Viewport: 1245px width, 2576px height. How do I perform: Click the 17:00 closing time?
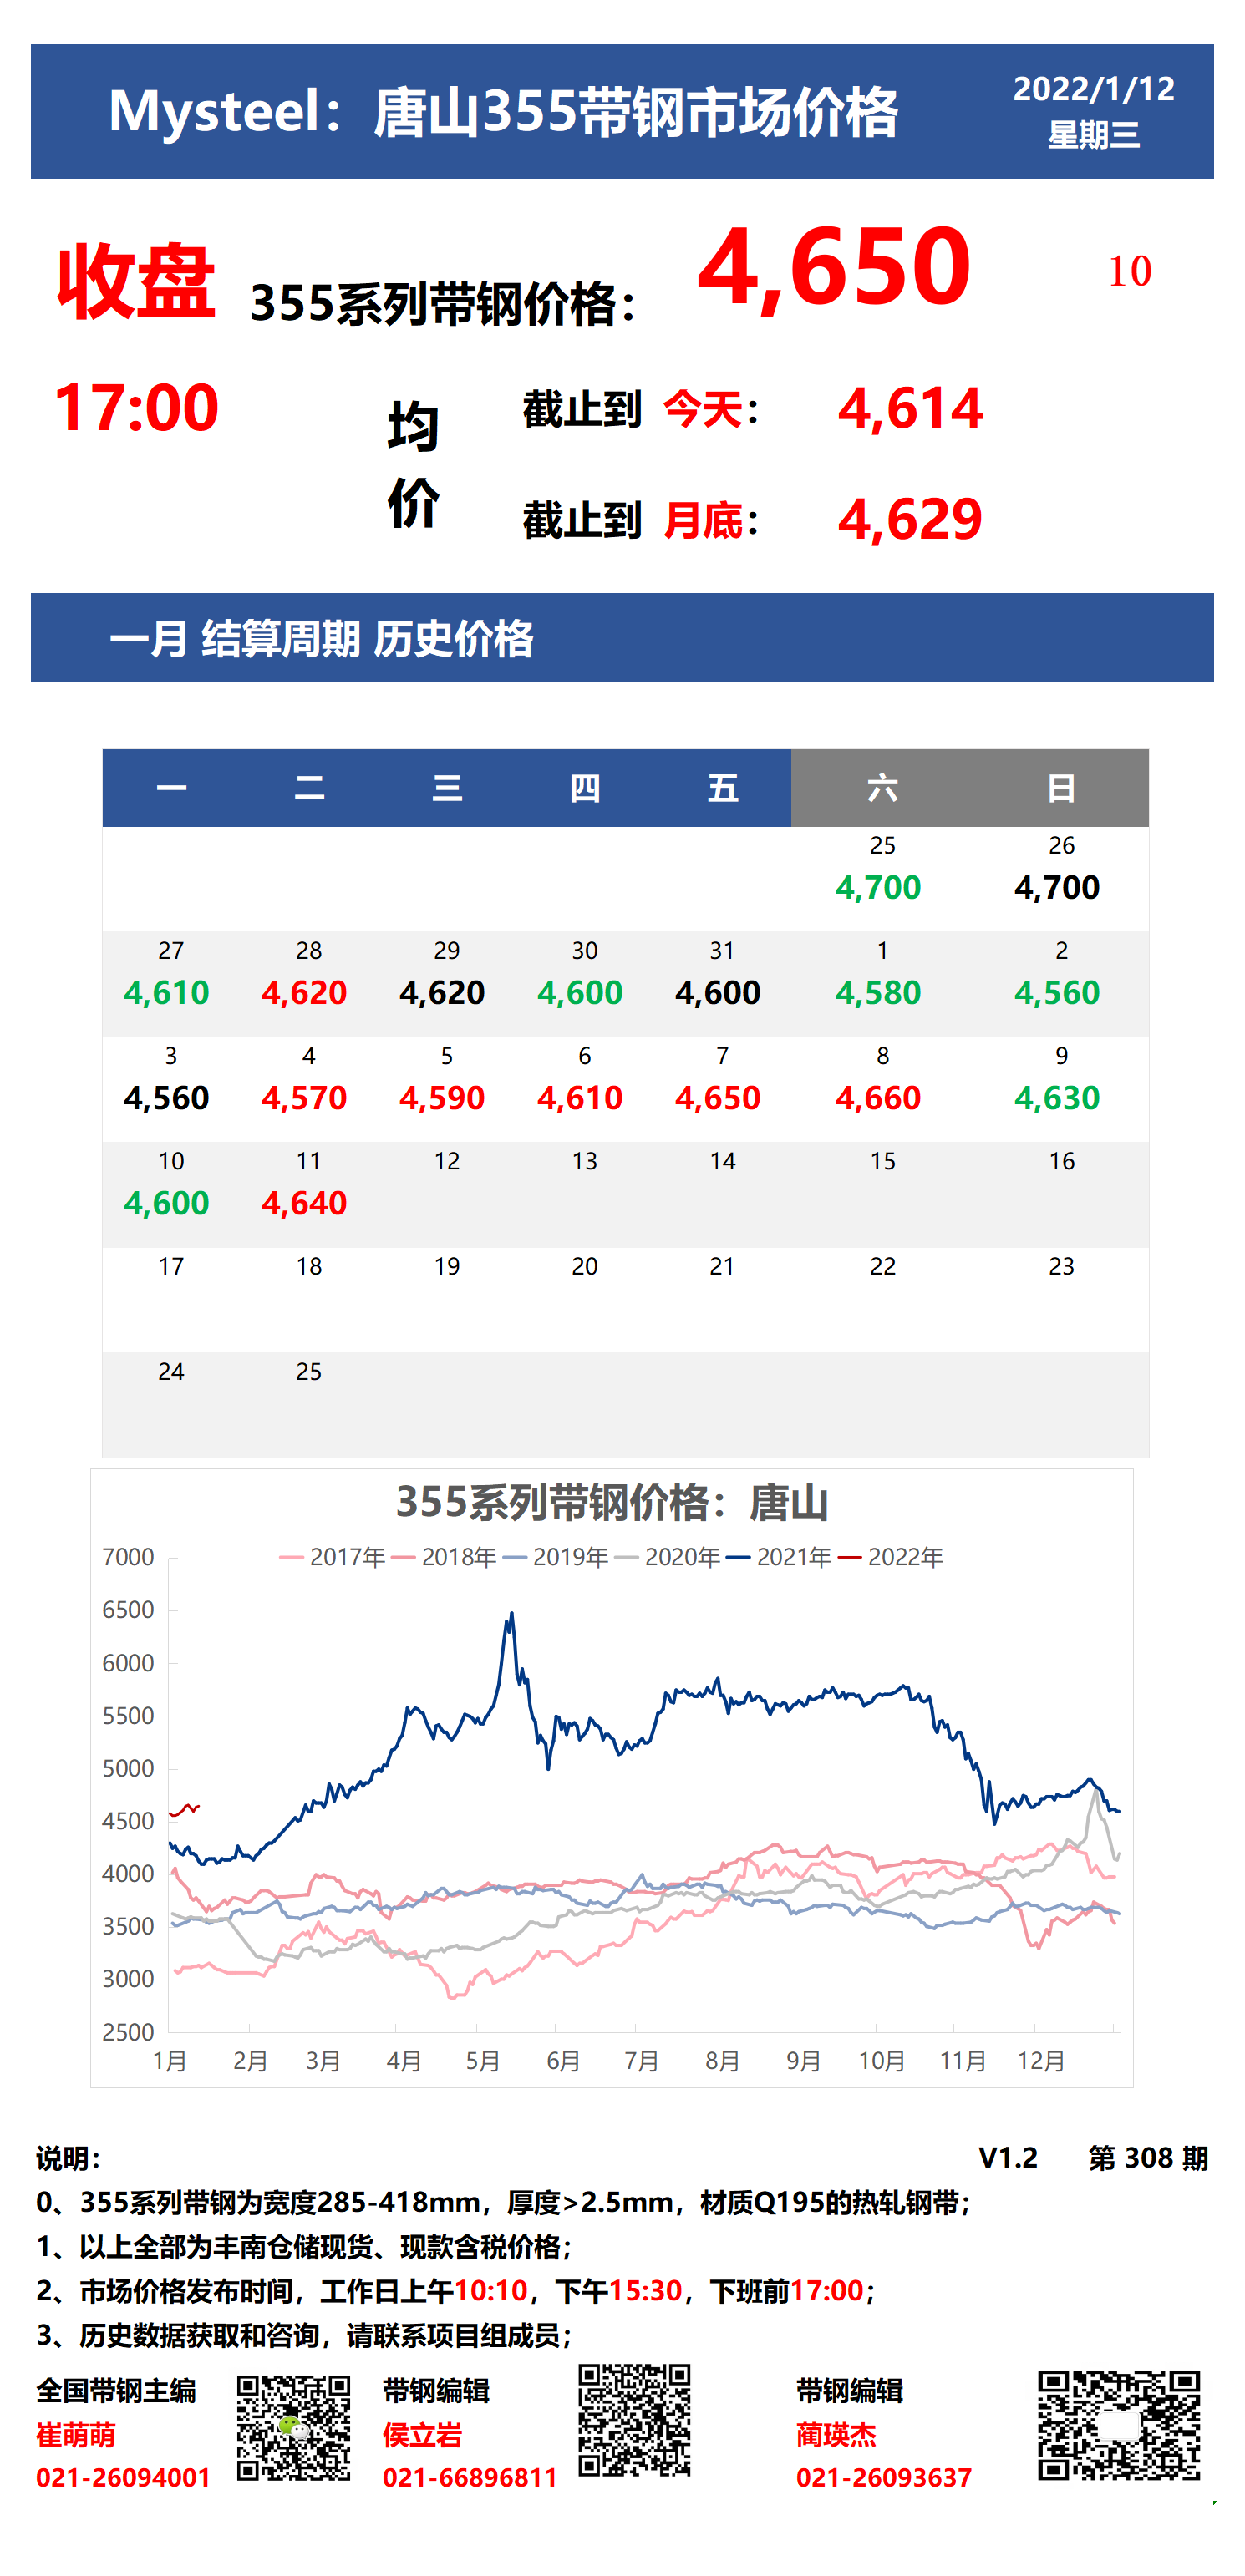[x=136, y=408]
